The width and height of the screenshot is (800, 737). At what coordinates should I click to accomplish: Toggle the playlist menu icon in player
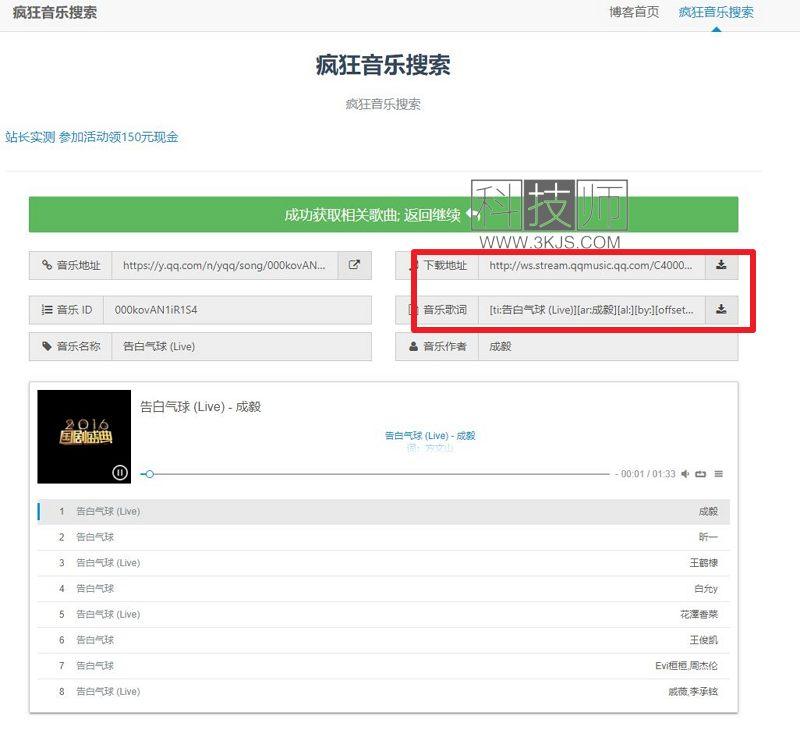[x=718, y=474]
